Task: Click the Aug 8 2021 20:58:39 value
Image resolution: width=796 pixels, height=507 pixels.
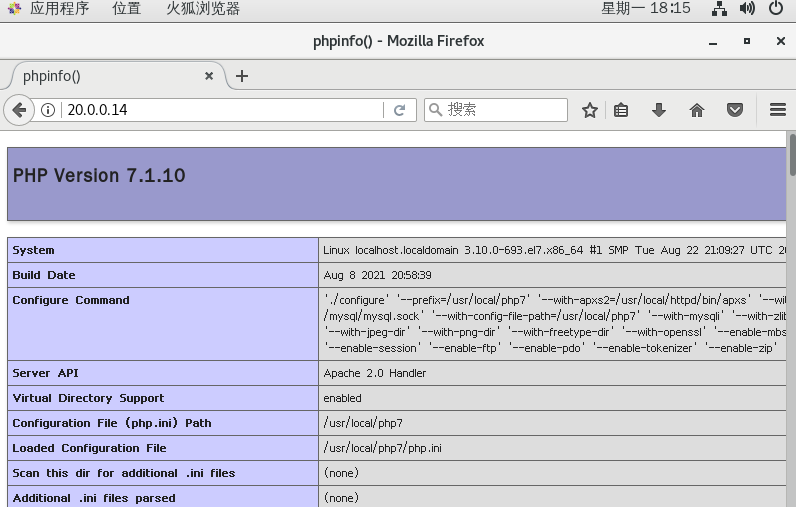Action: point(377,275)
